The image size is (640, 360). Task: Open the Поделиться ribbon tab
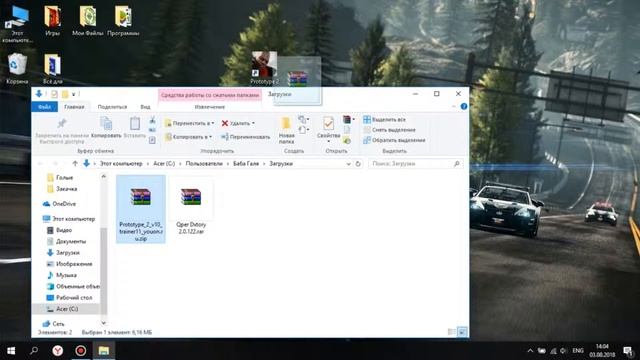[x=112, y=107]
